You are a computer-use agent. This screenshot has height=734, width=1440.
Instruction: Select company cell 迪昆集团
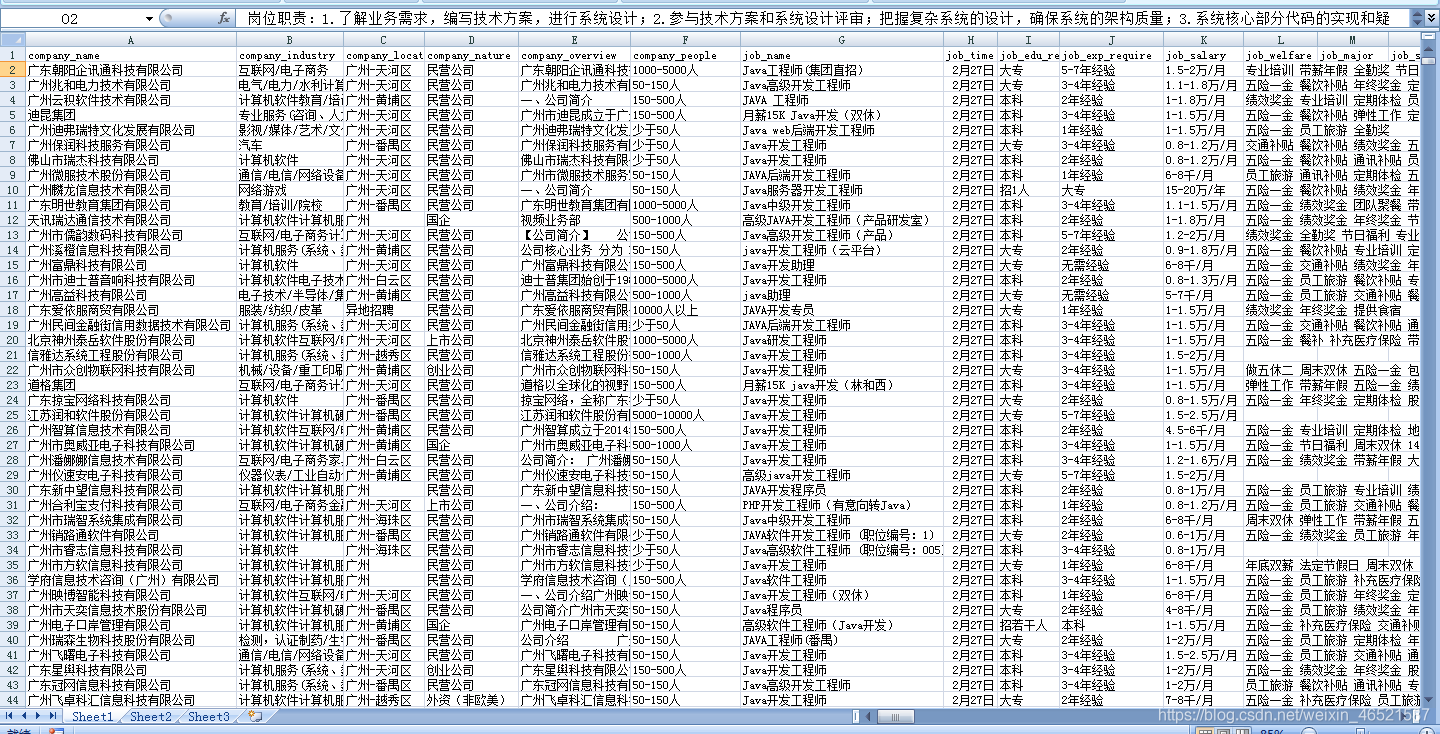pos(130,115)
